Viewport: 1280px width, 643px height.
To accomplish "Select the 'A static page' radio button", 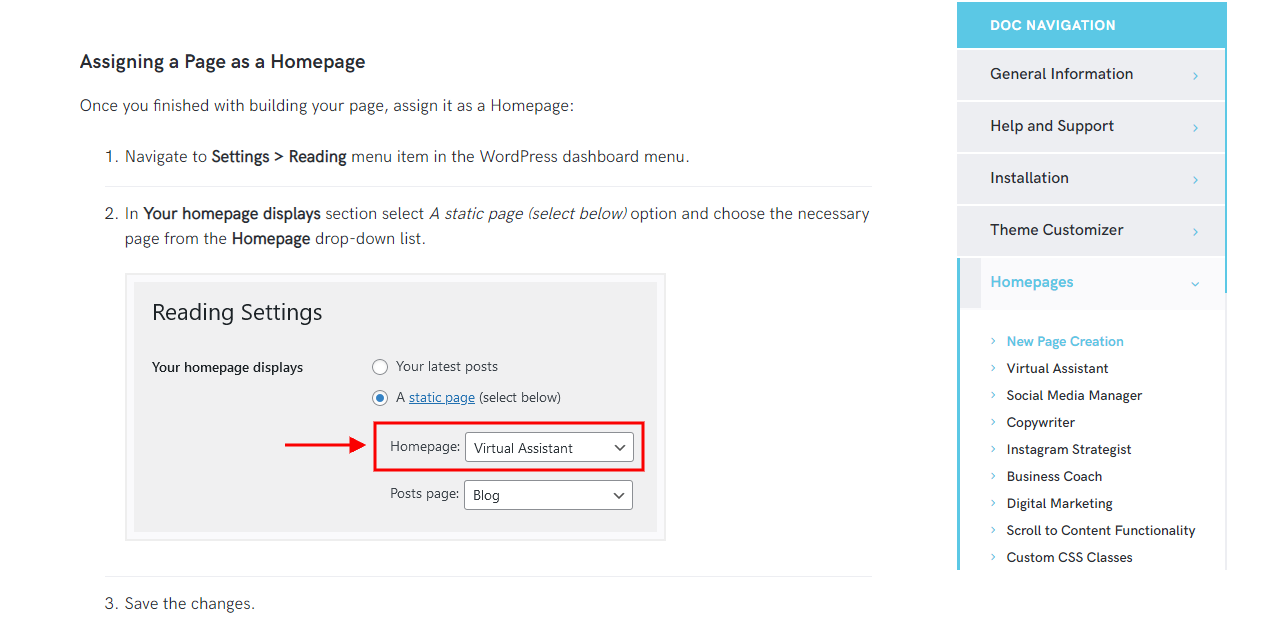I will pos(380,398).
